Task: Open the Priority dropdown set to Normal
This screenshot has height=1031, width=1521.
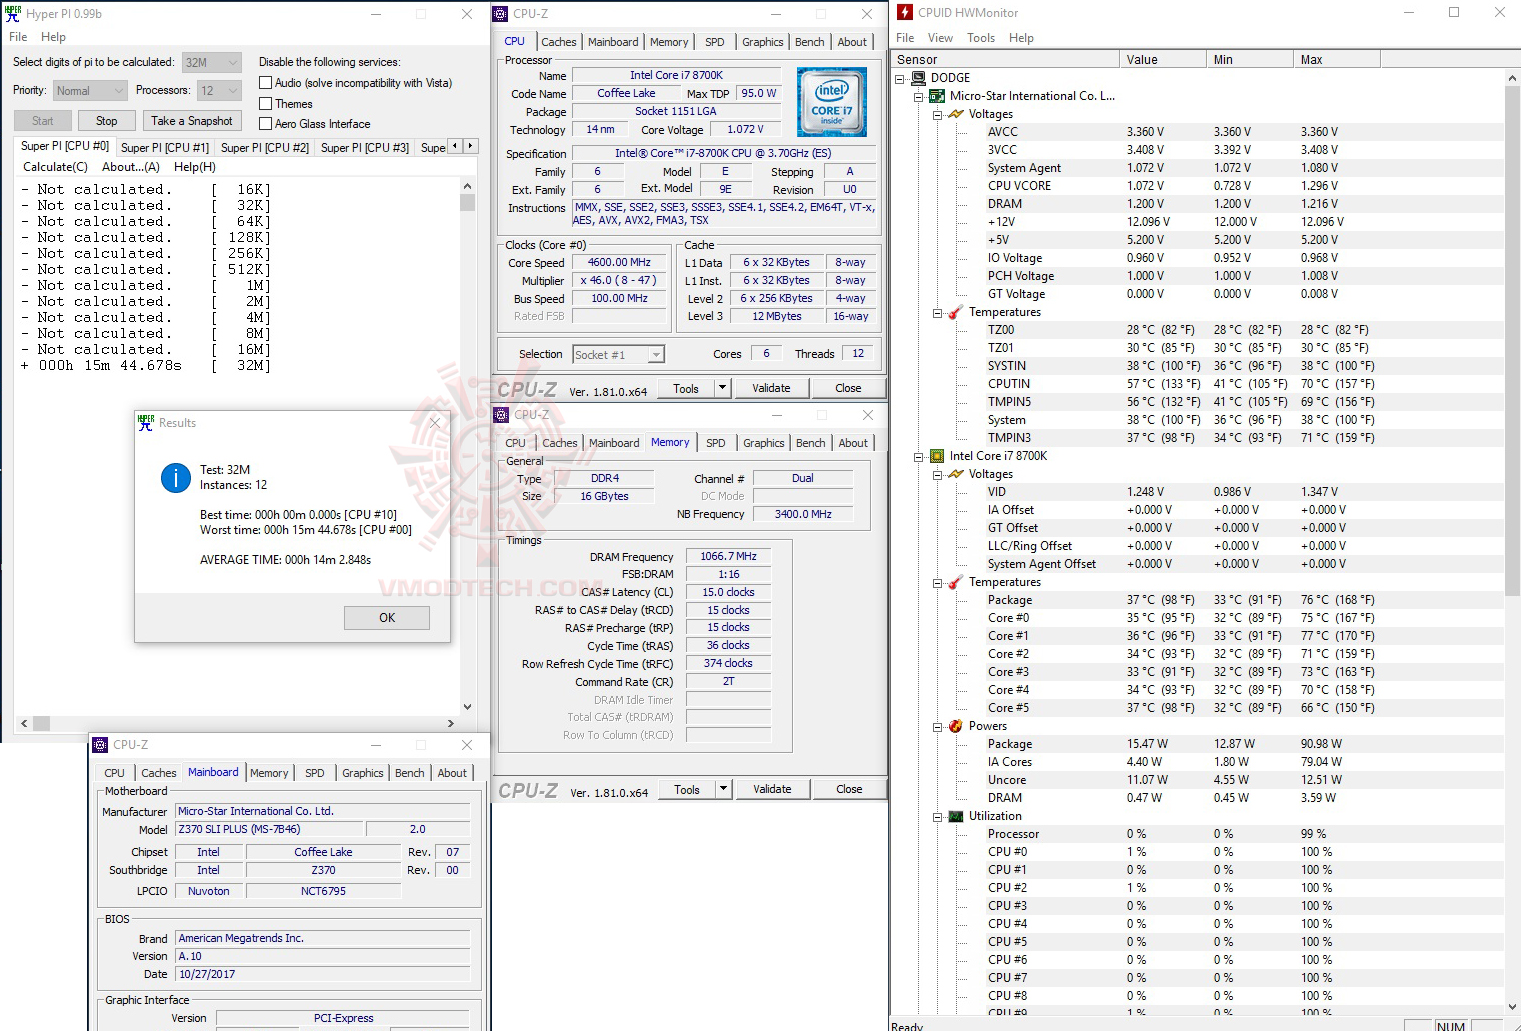Action: [x=90, y=91]
